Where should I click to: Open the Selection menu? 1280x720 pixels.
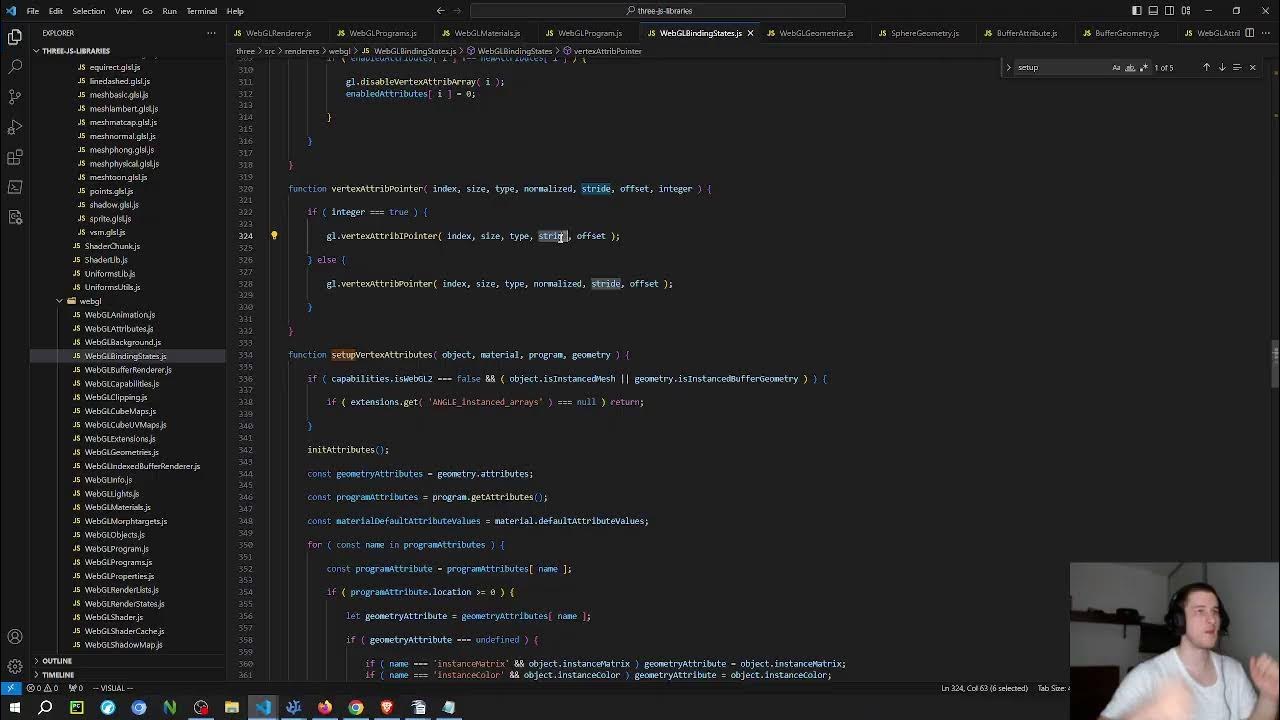coord(88,11)
